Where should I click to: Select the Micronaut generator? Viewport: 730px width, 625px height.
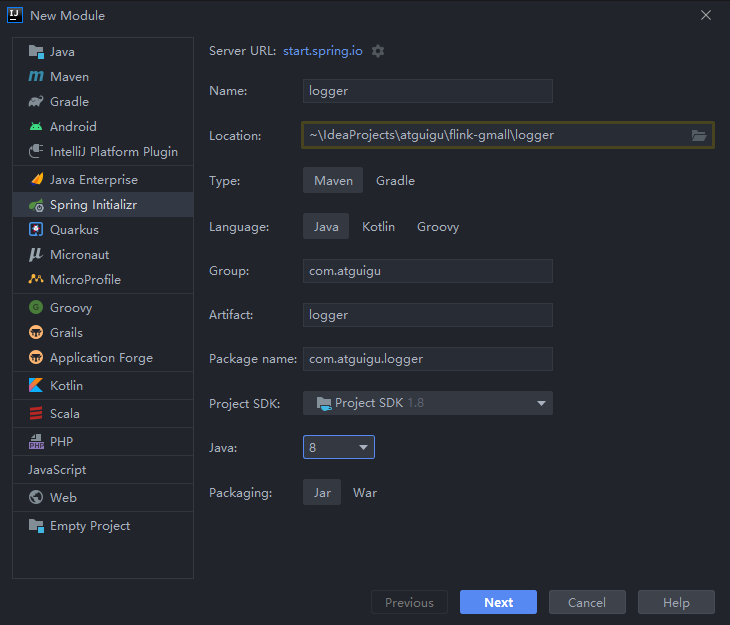point(103,254)
